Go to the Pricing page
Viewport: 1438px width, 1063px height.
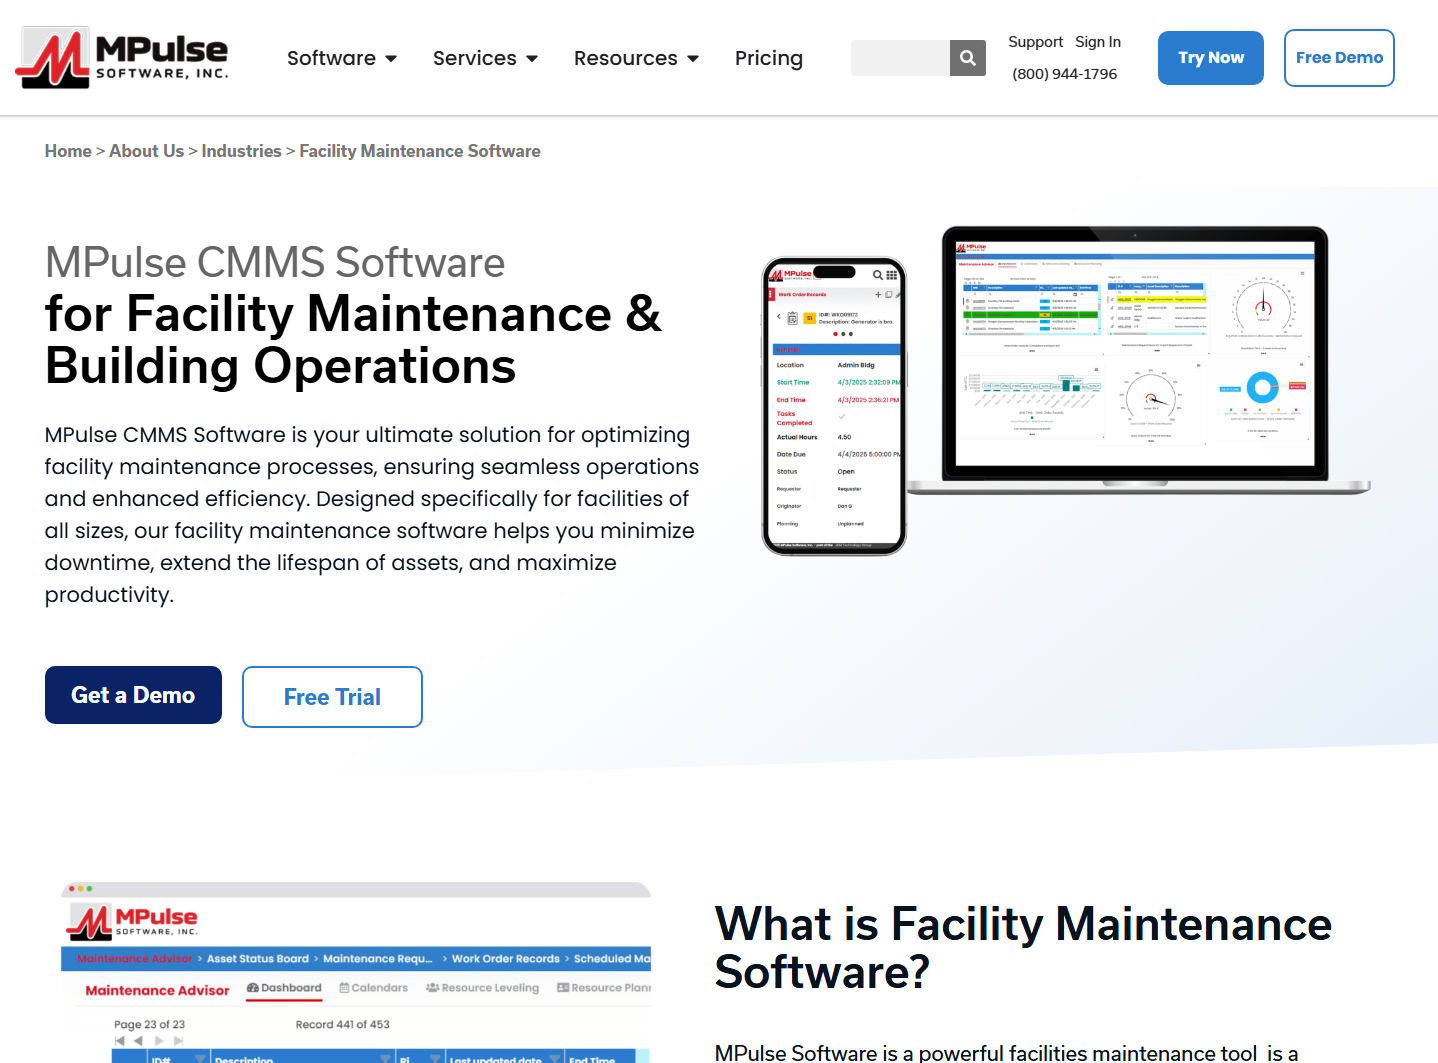769,58
